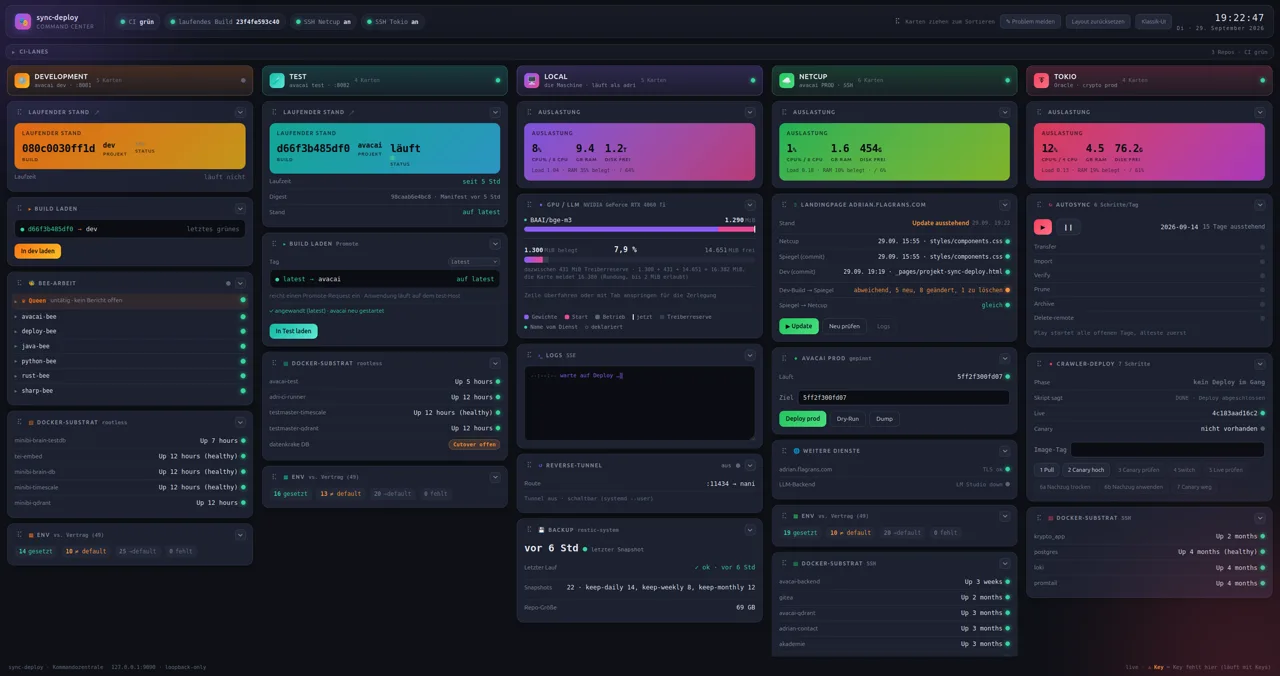
Task: Select step '1 Pull' in Crawler-Deploy
Action: (1047, 470)
